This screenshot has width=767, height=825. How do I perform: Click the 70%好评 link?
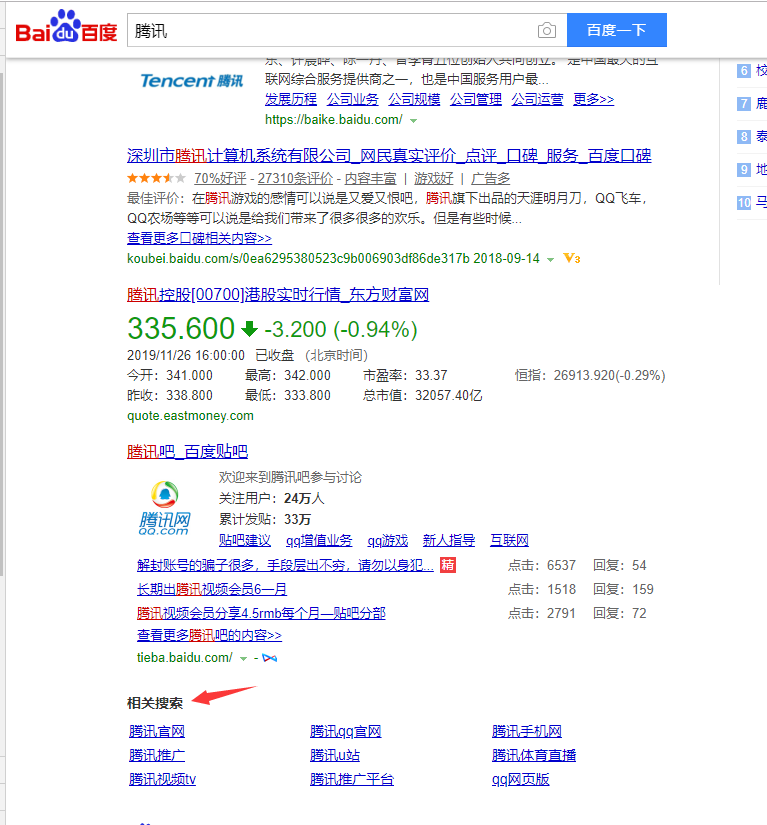pyautogui.click(x=220, y=178)
